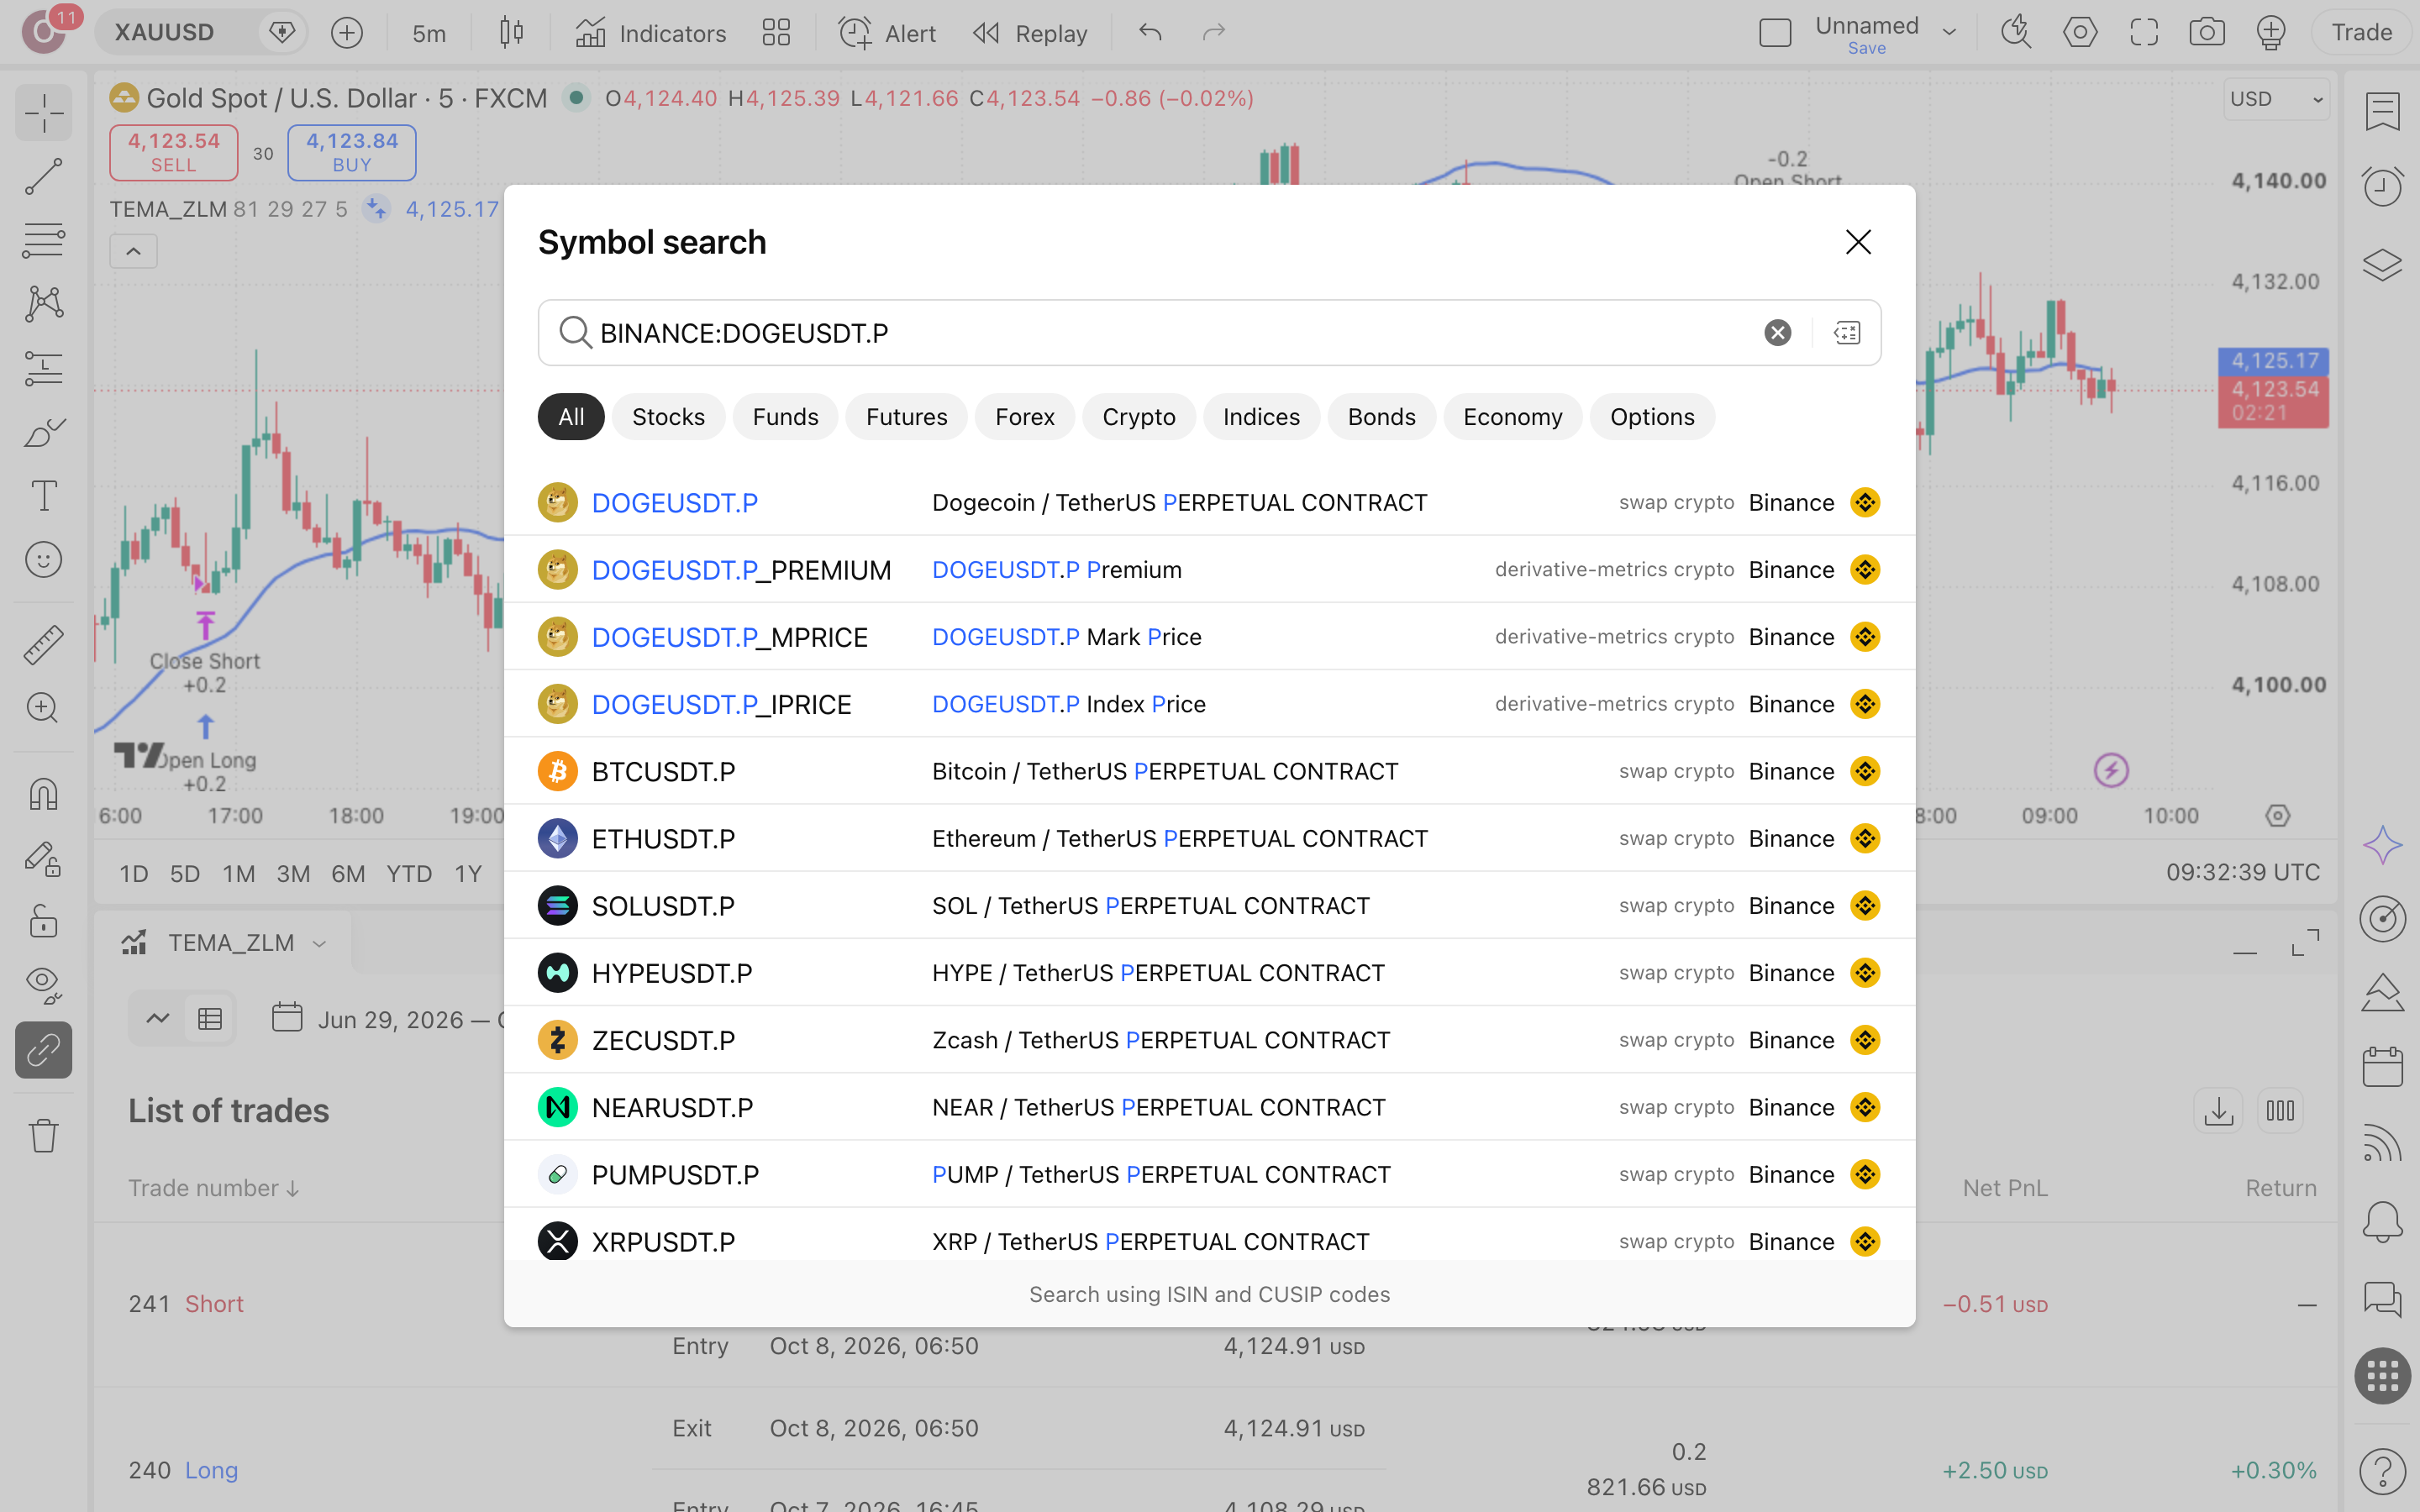Image resolution: width=2420 pixels, height=1512 pixels.
Task: Choose the DOGEUSDT.P perpetual contract result
Action: point(1210,502)
